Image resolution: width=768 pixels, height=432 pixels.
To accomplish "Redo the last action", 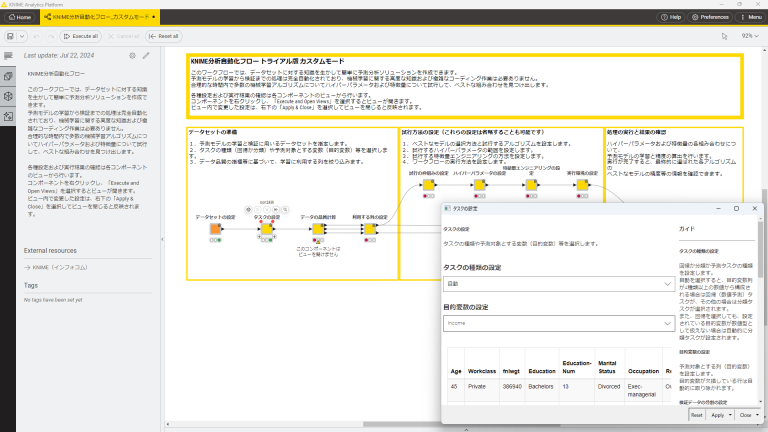I will click(50, 36).
